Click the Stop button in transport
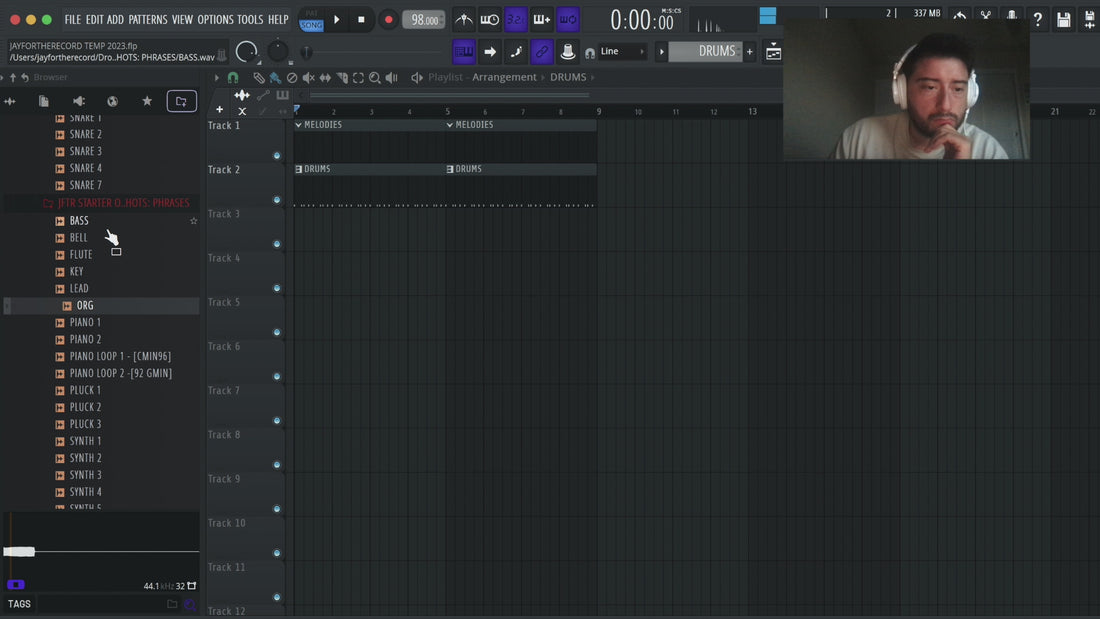The width and height of the screenshot is (1100, 619). point(361,20)
